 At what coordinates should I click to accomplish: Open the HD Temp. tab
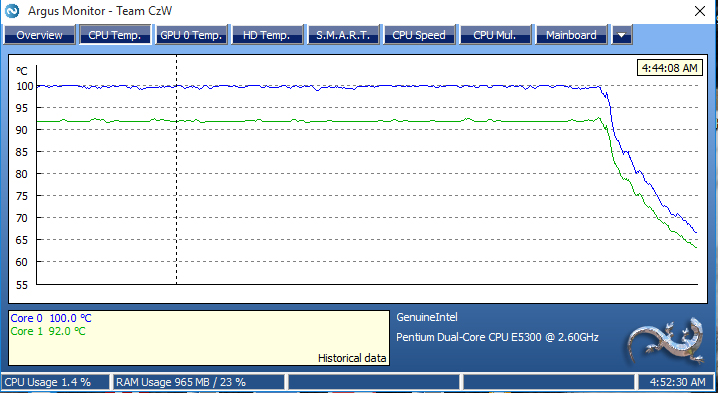(x=267, y=35)
